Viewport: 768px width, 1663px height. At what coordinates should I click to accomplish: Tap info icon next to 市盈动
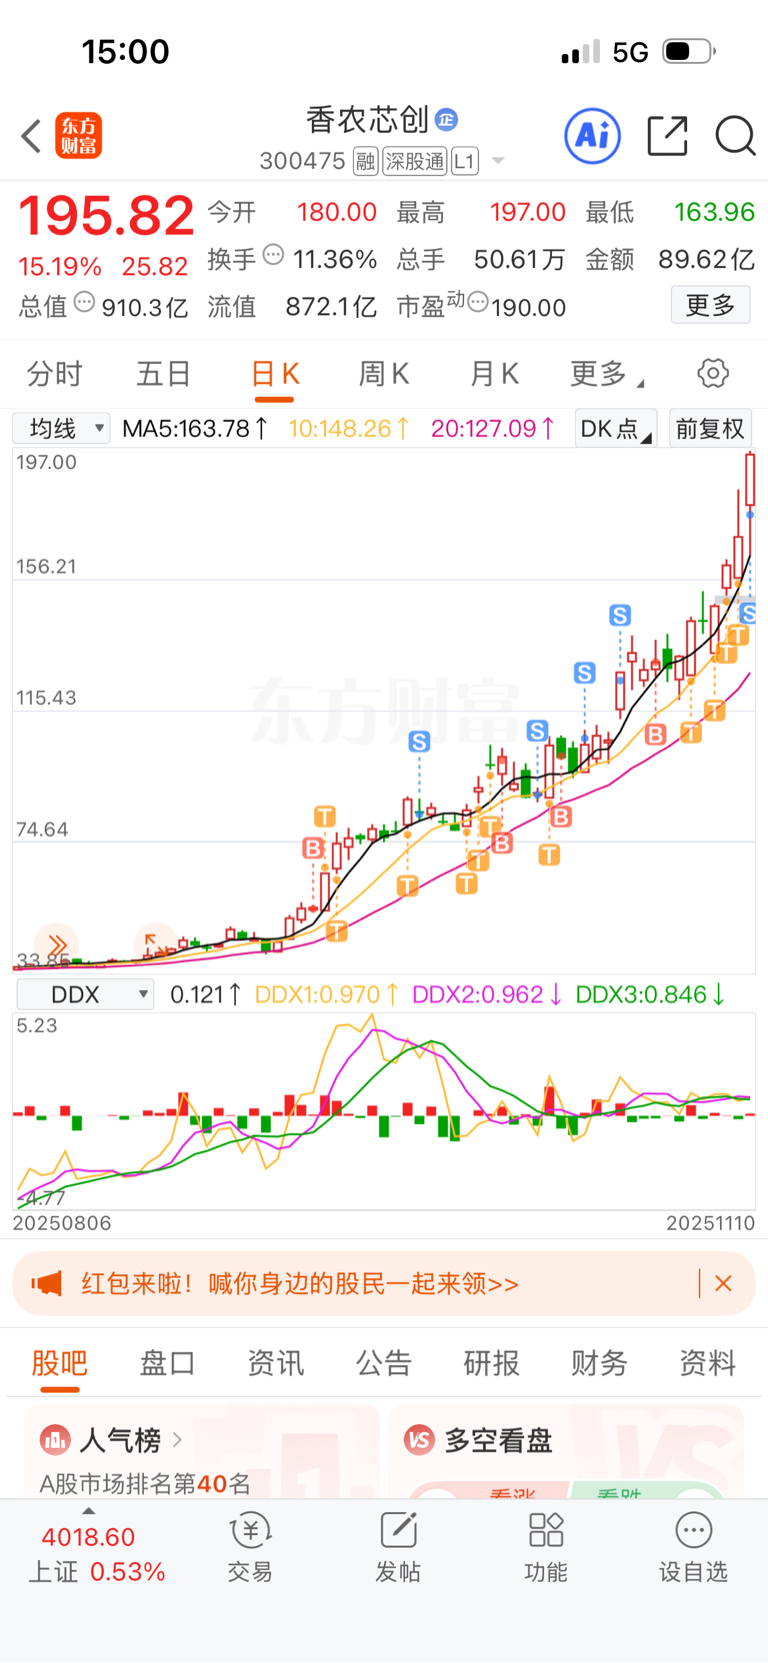coord(479,303)
